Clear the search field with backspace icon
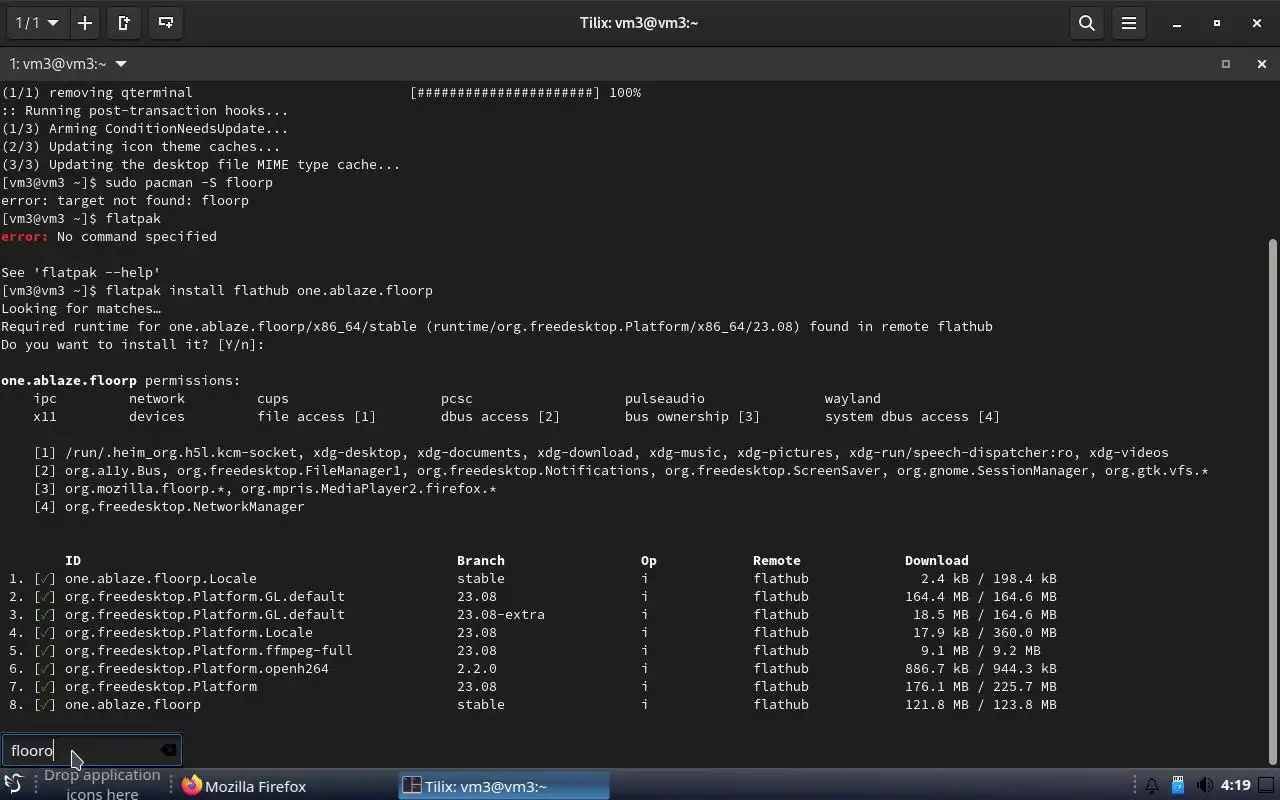This screenshot has width=1280, height=800. coord(168,750)
